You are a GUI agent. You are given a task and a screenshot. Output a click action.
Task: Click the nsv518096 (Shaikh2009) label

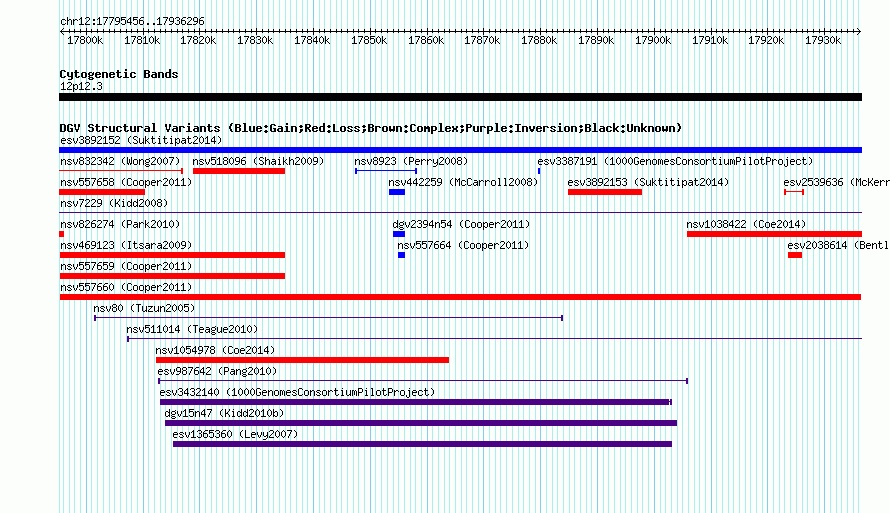click(x=258, y=161)
